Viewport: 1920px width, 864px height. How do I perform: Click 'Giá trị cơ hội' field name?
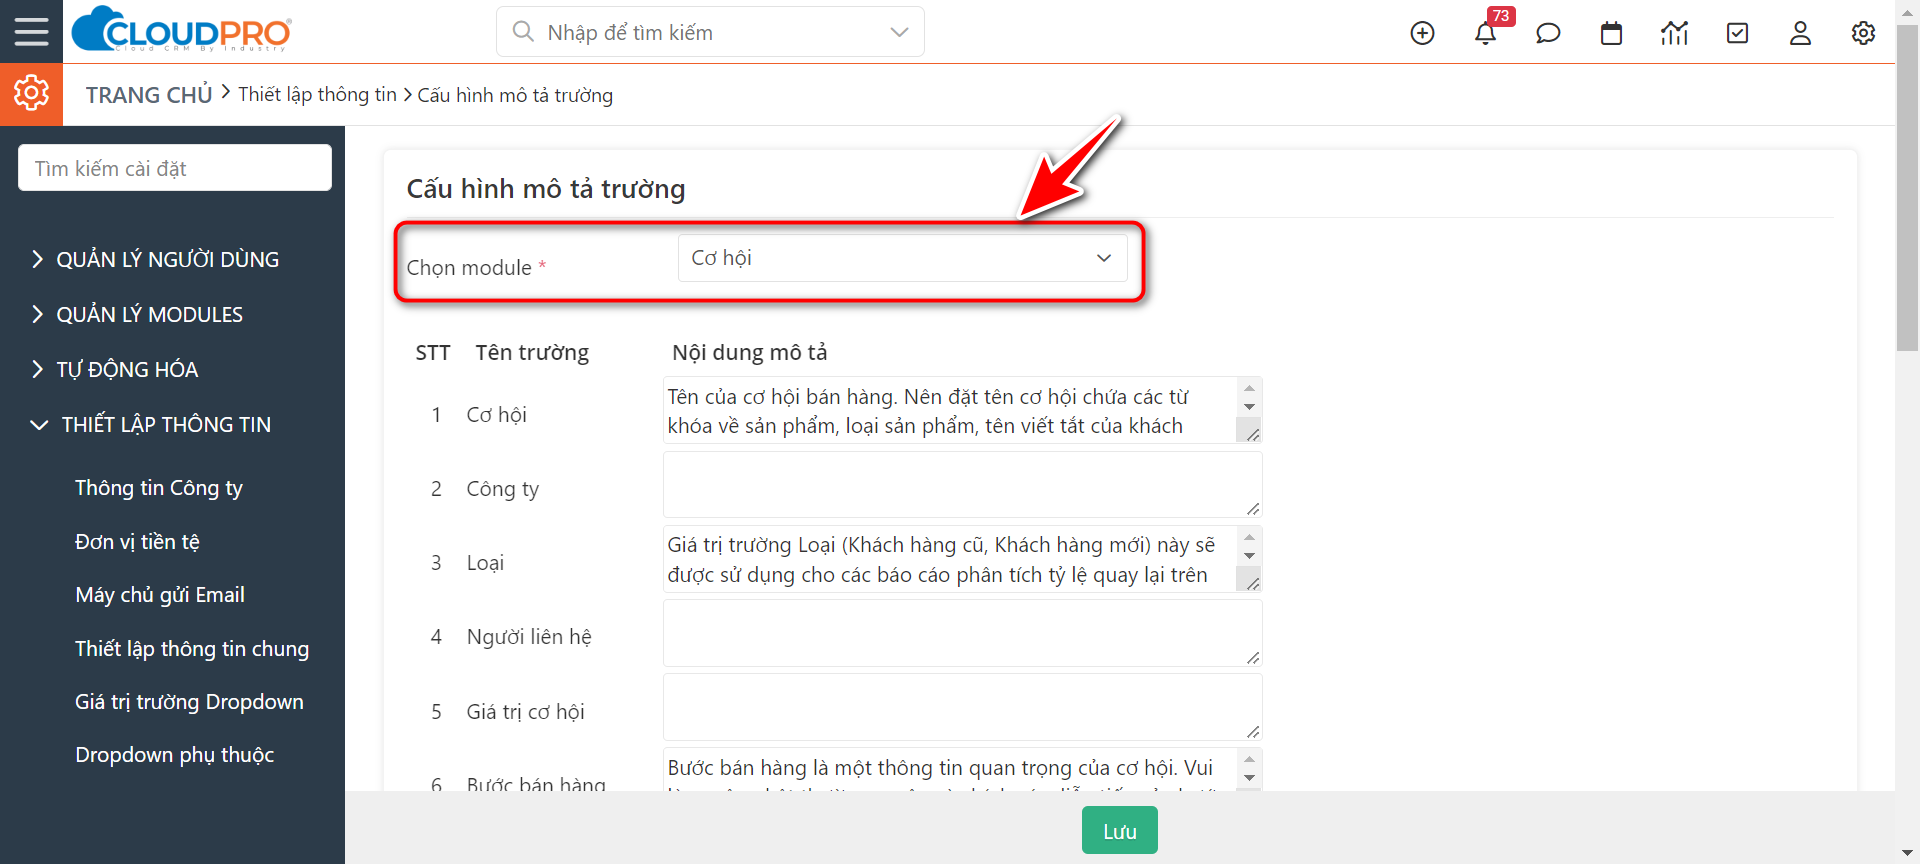[x=526, y=712]
